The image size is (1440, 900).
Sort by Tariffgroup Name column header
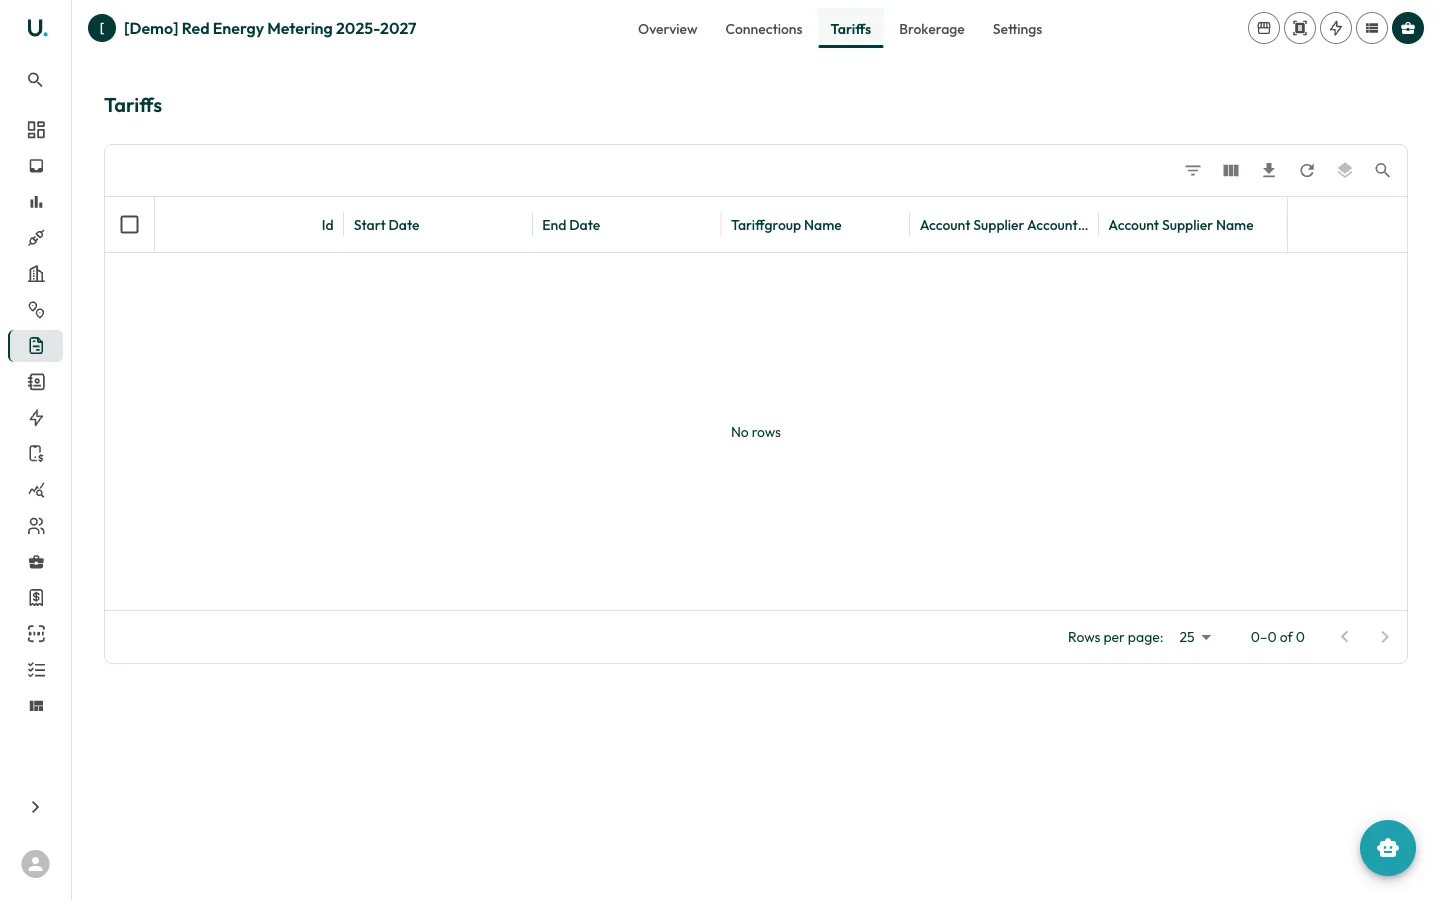786,225
